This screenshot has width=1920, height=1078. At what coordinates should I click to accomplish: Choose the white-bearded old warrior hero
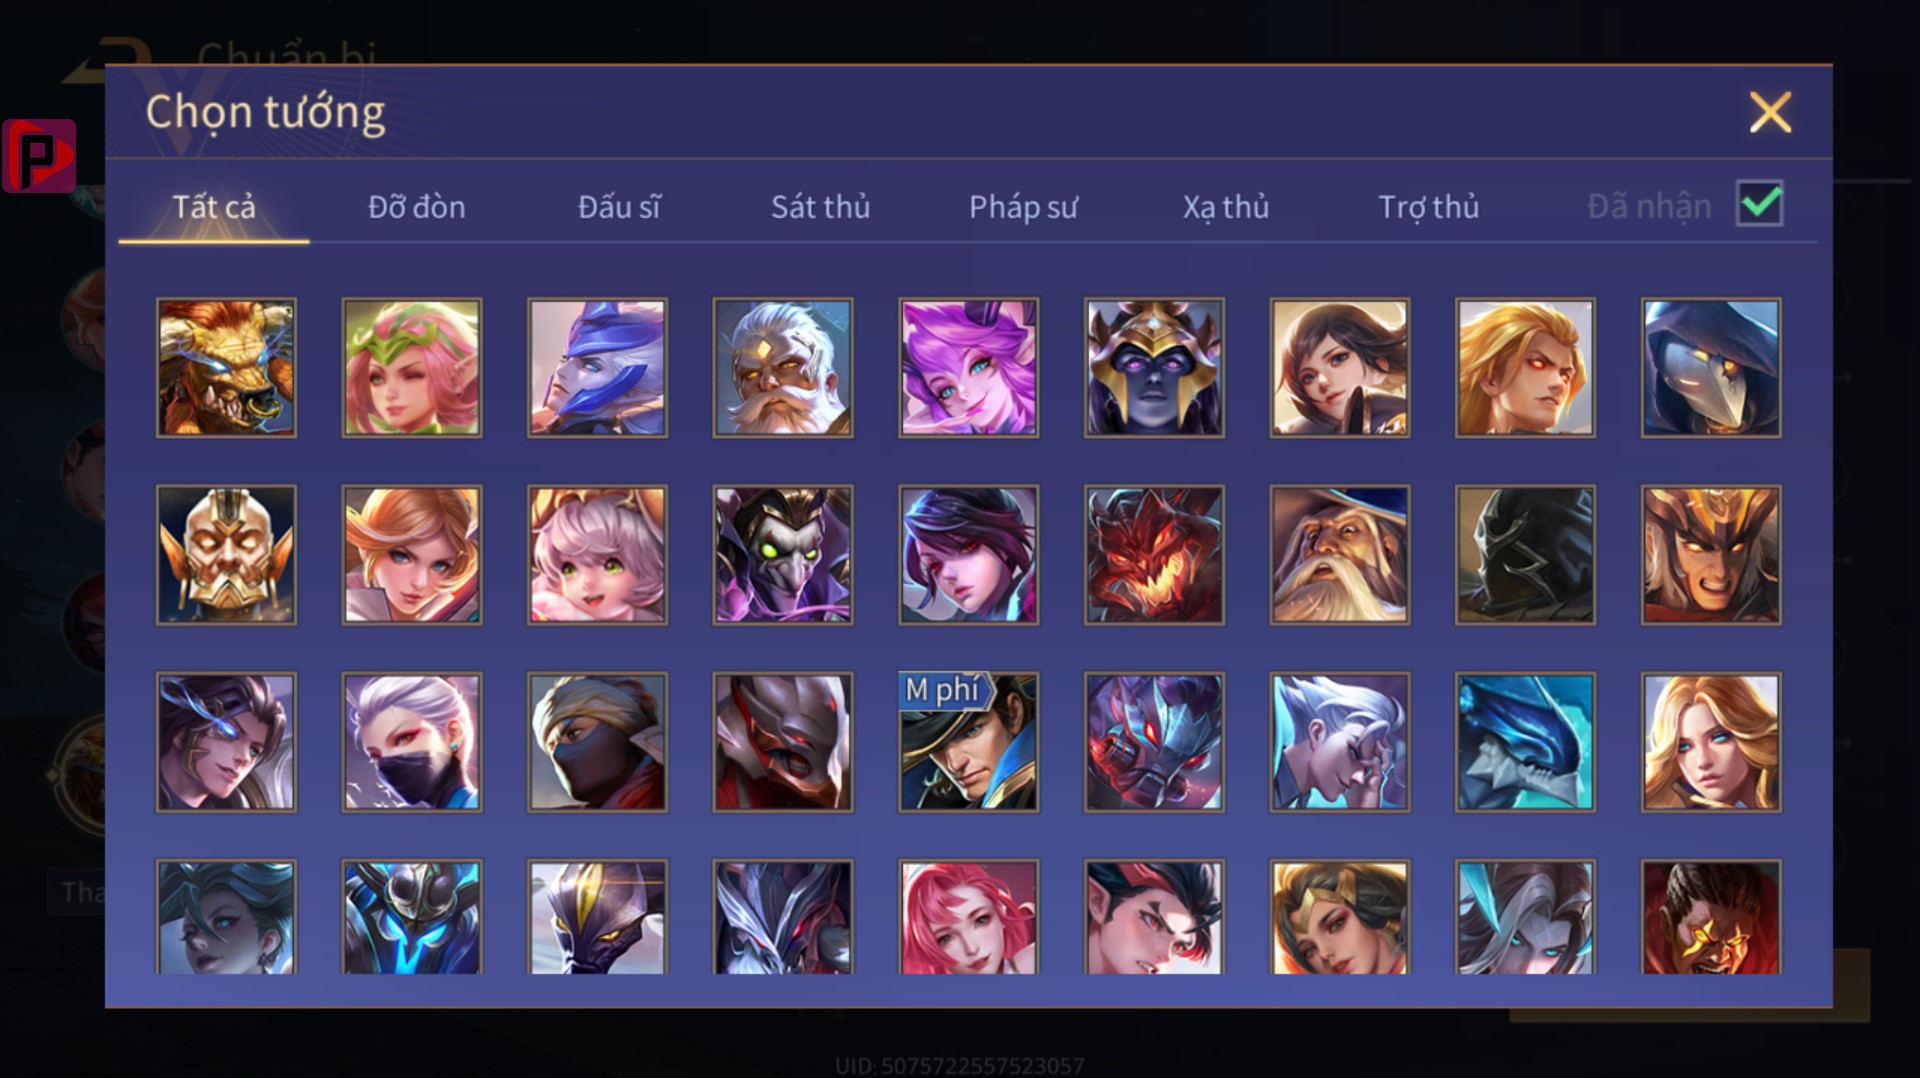(x=783, y=368)
